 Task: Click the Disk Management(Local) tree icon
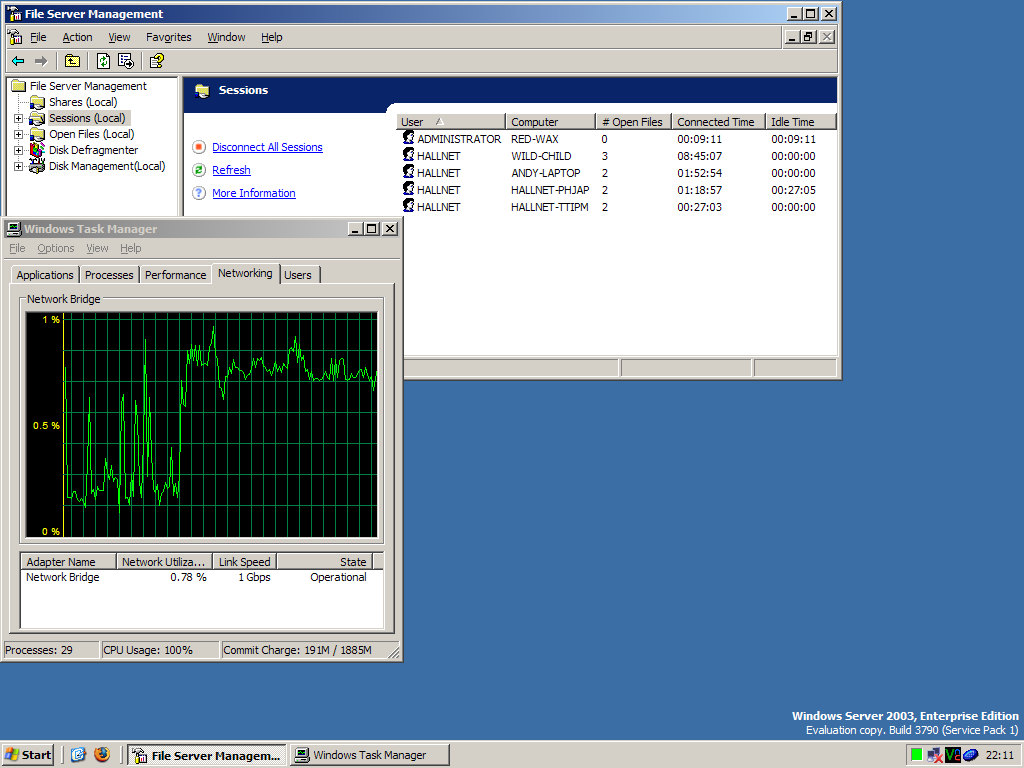37,166
